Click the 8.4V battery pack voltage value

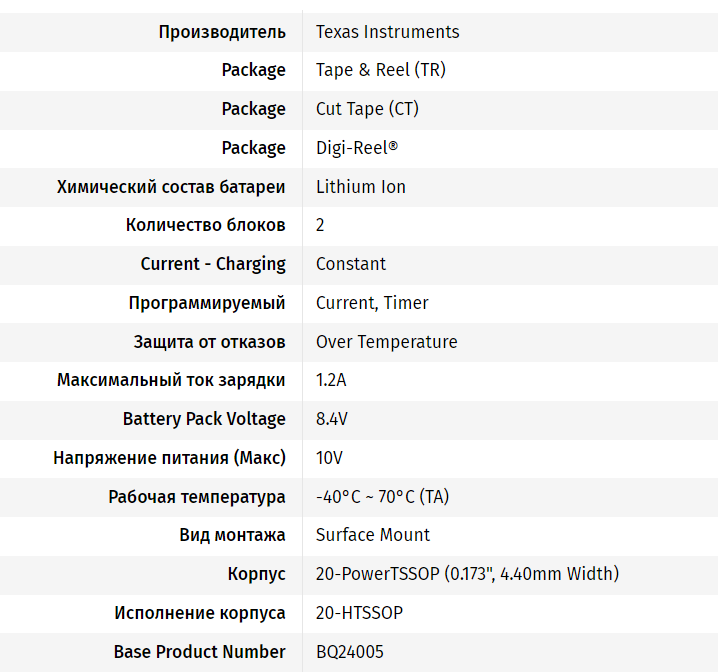[x=331, y=419]
